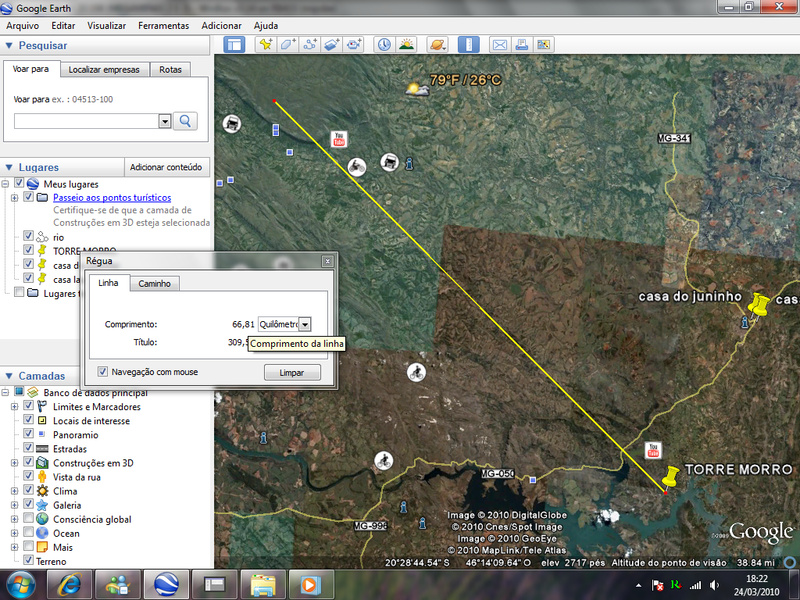Click the Windows Start orb
Screen dimensions: 800x600
(20, 585)
